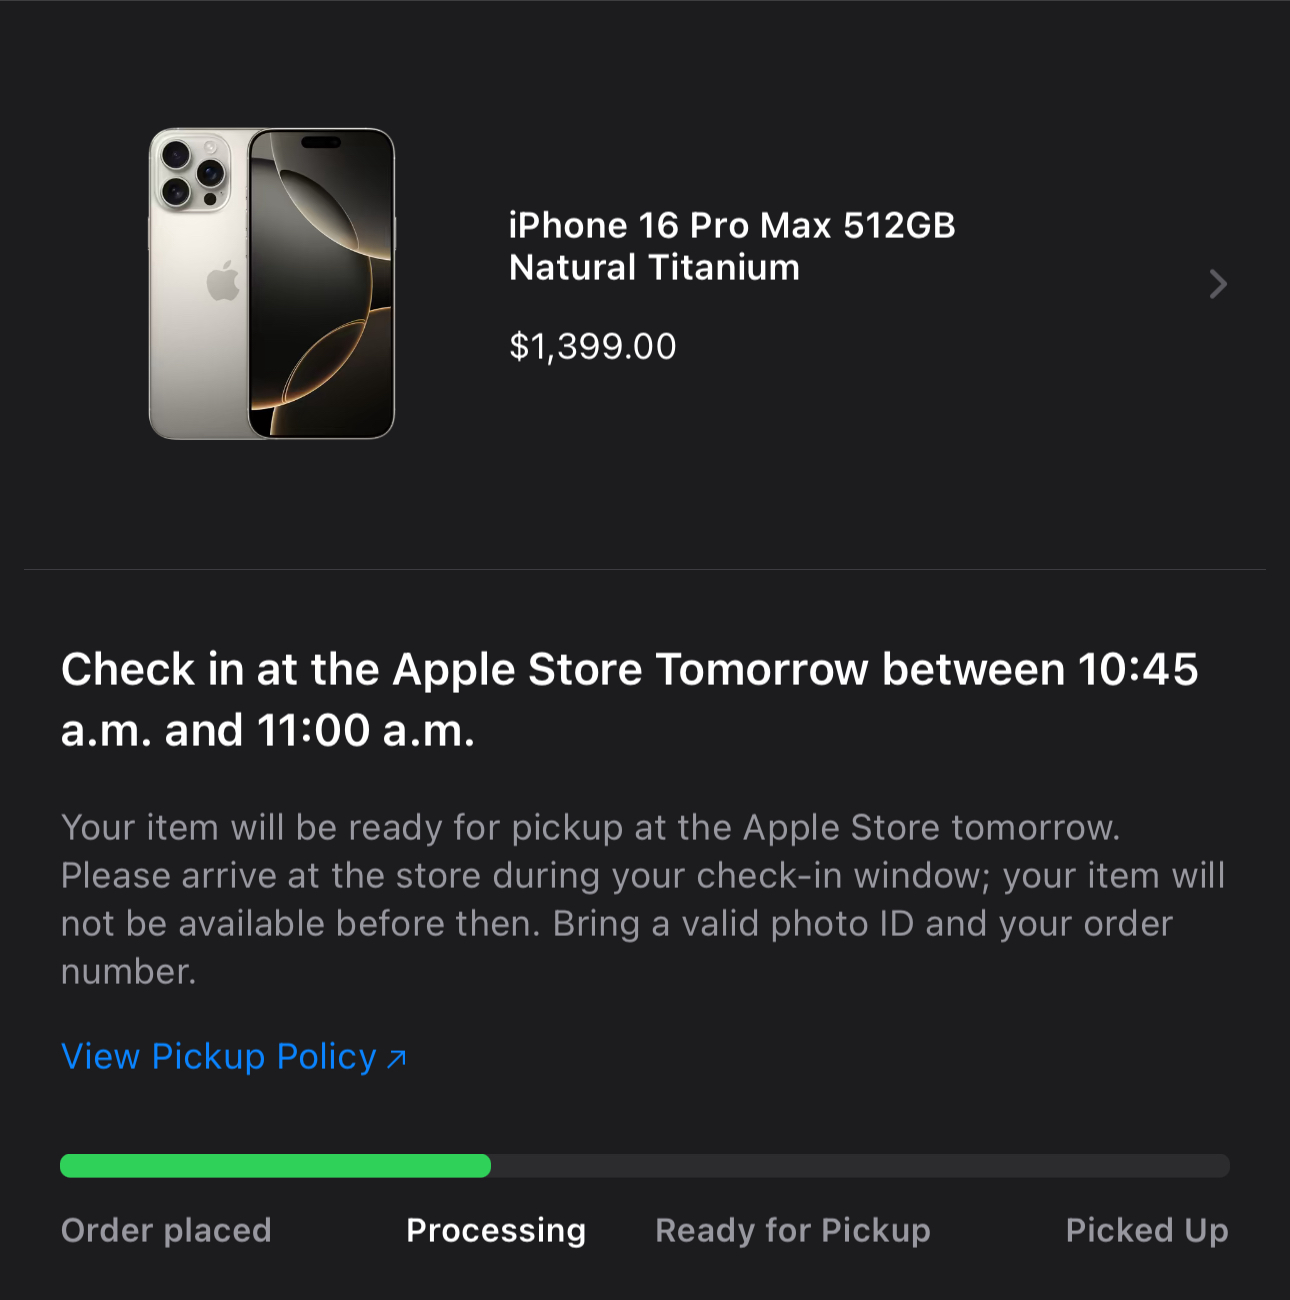
Task: Click the Dynamic Island on phone display
Action: point(321,142)
